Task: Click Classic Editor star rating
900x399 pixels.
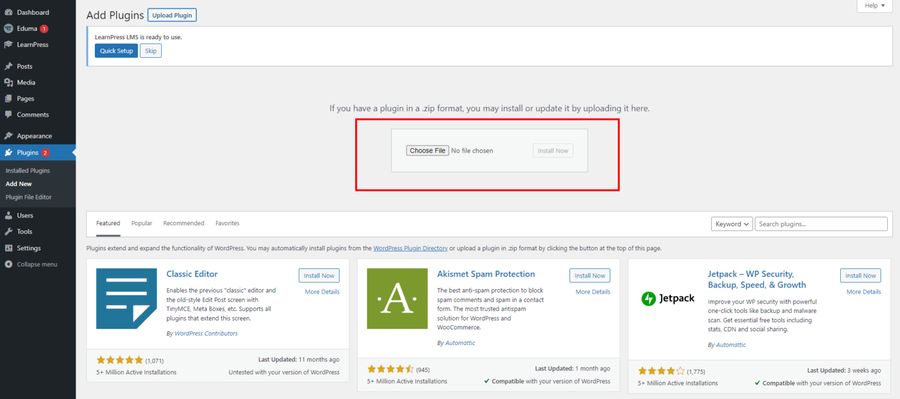Action: (119, 360)
